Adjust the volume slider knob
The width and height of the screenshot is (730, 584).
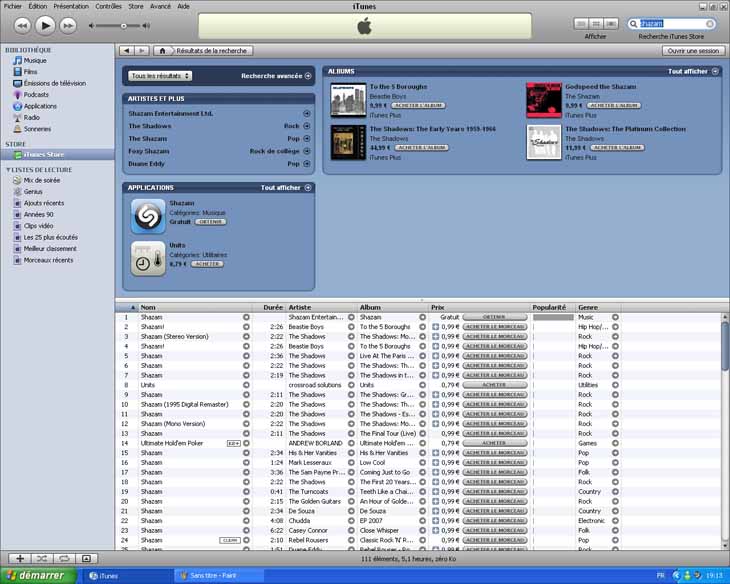[124, 26]
